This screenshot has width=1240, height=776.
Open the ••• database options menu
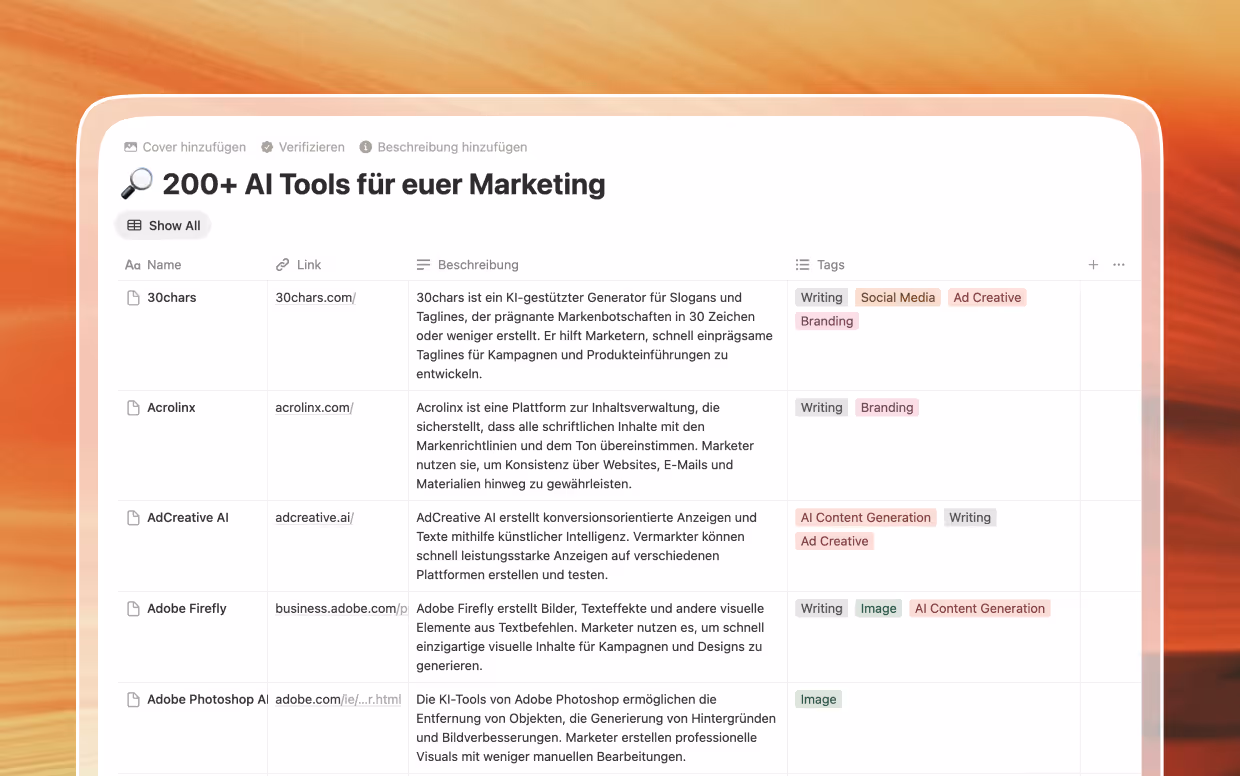pyautogui.click(x=1118, y=264)
